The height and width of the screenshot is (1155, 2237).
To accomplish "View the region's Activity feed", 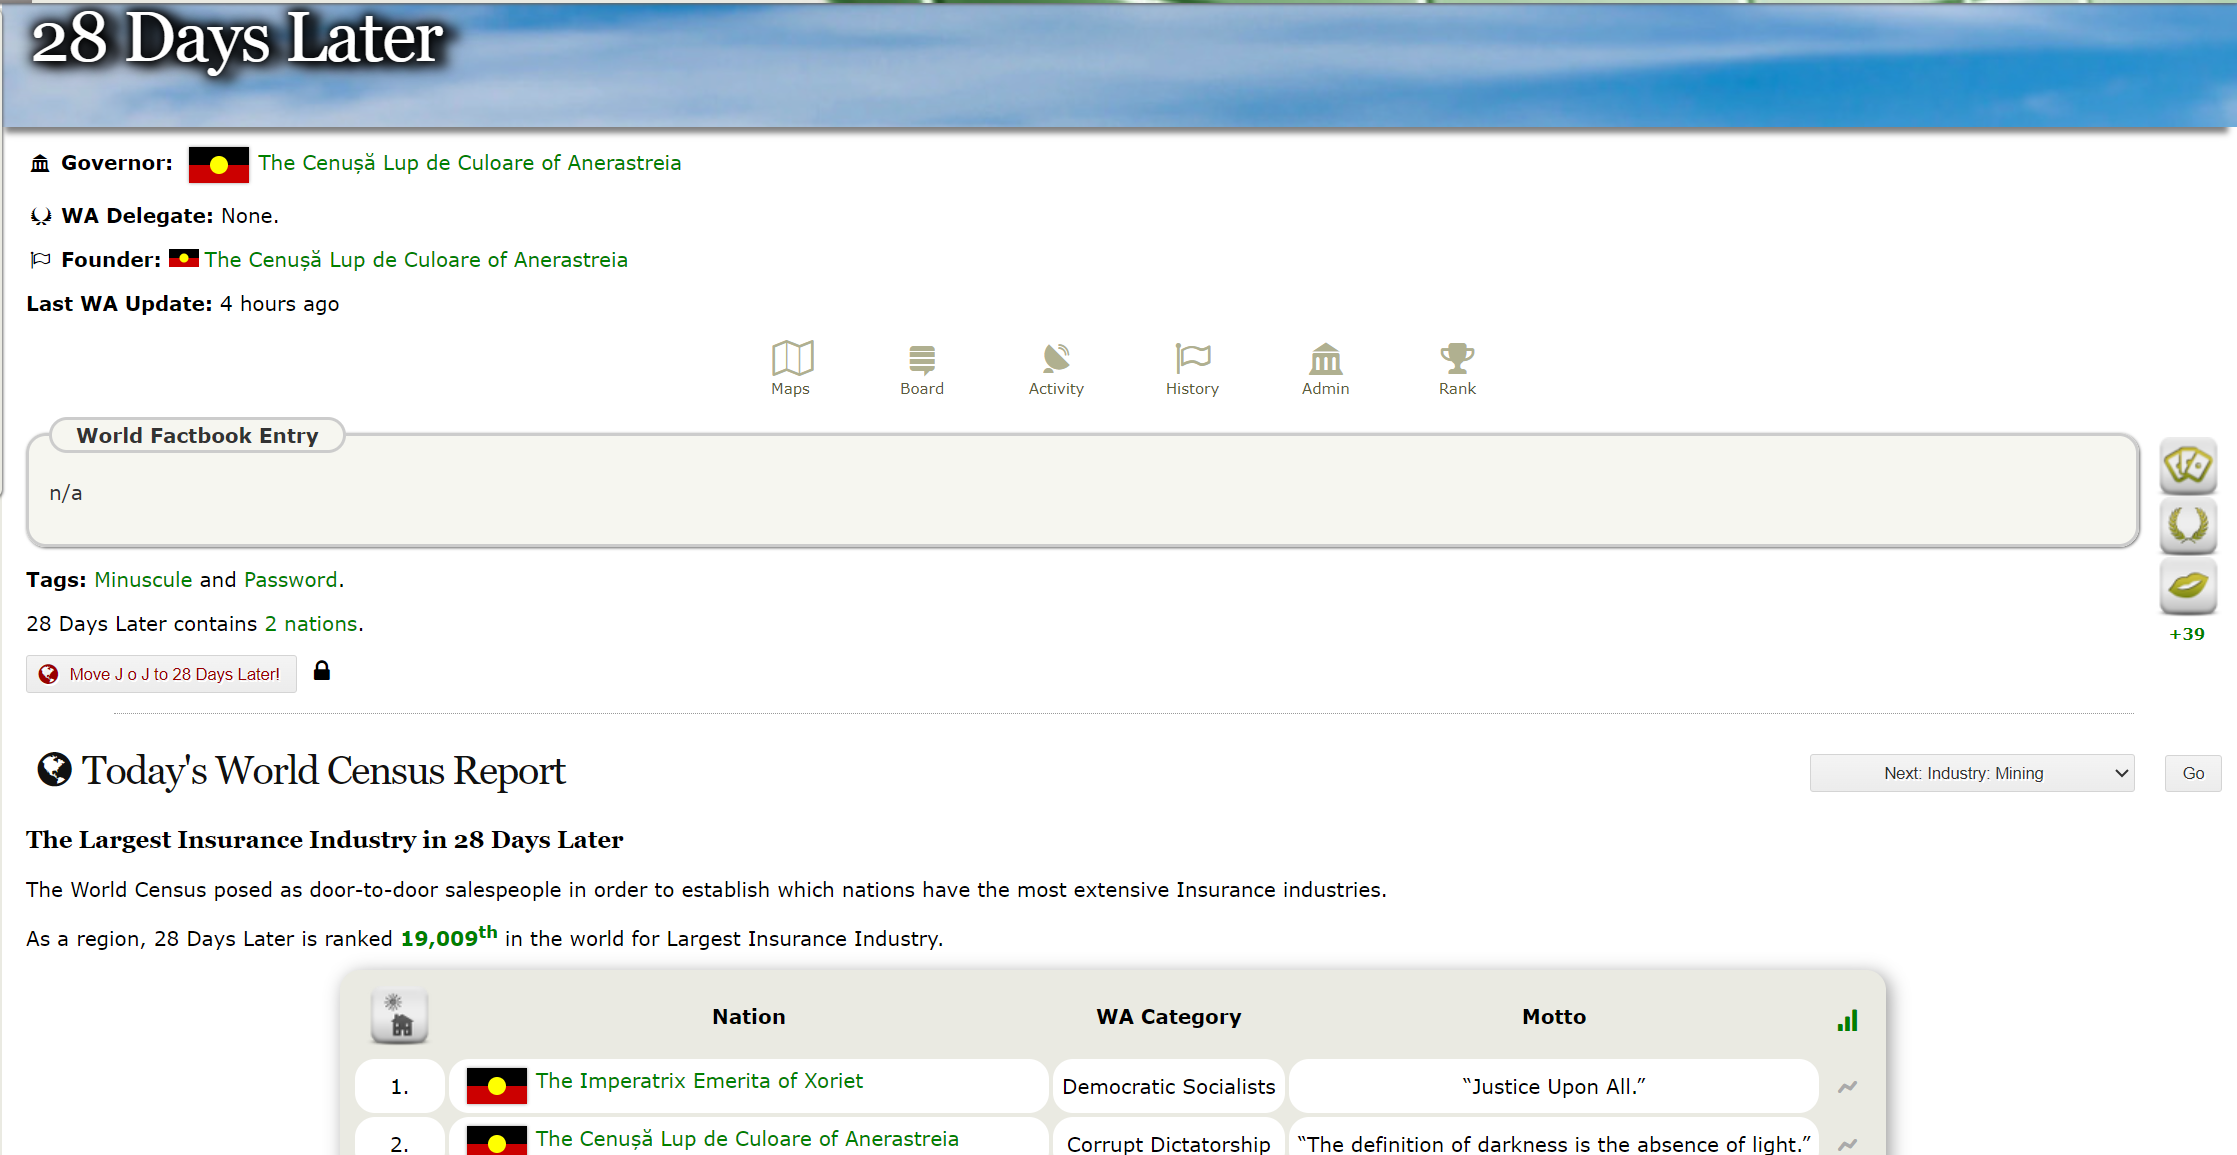I will [x=1056, y=368].
